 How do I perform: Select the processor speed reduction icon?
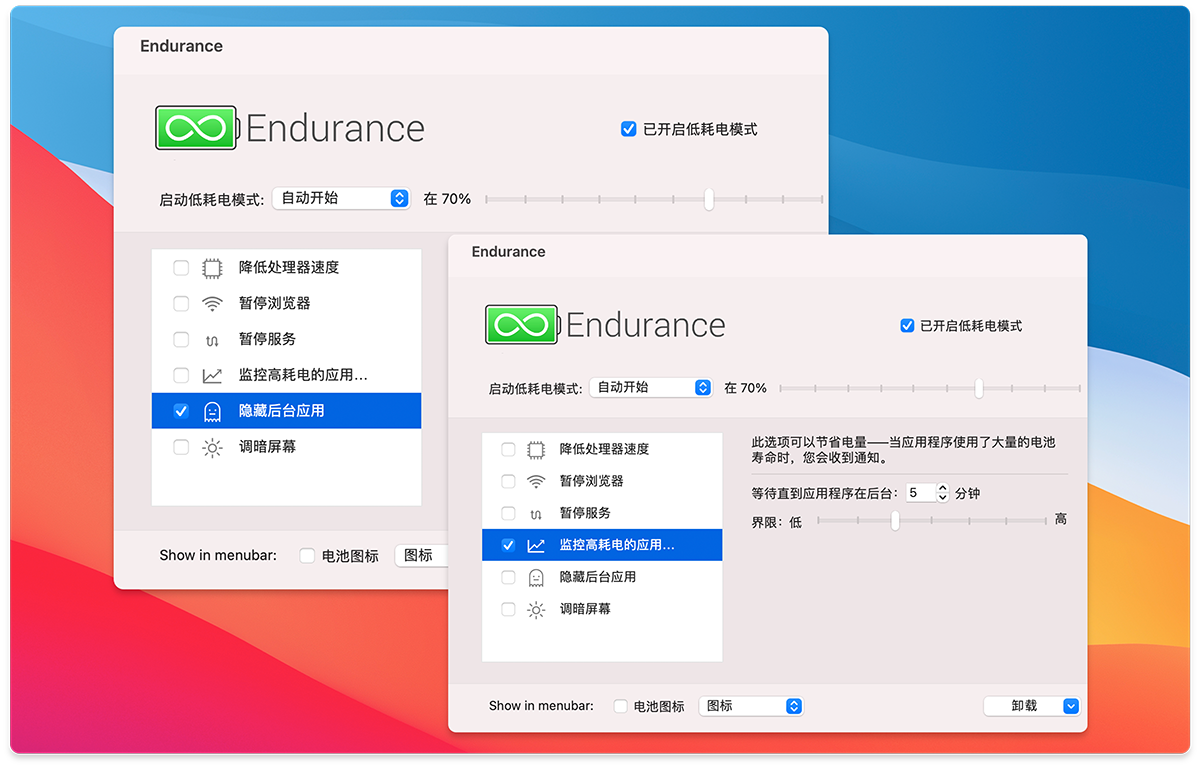(x=536, y=449)
